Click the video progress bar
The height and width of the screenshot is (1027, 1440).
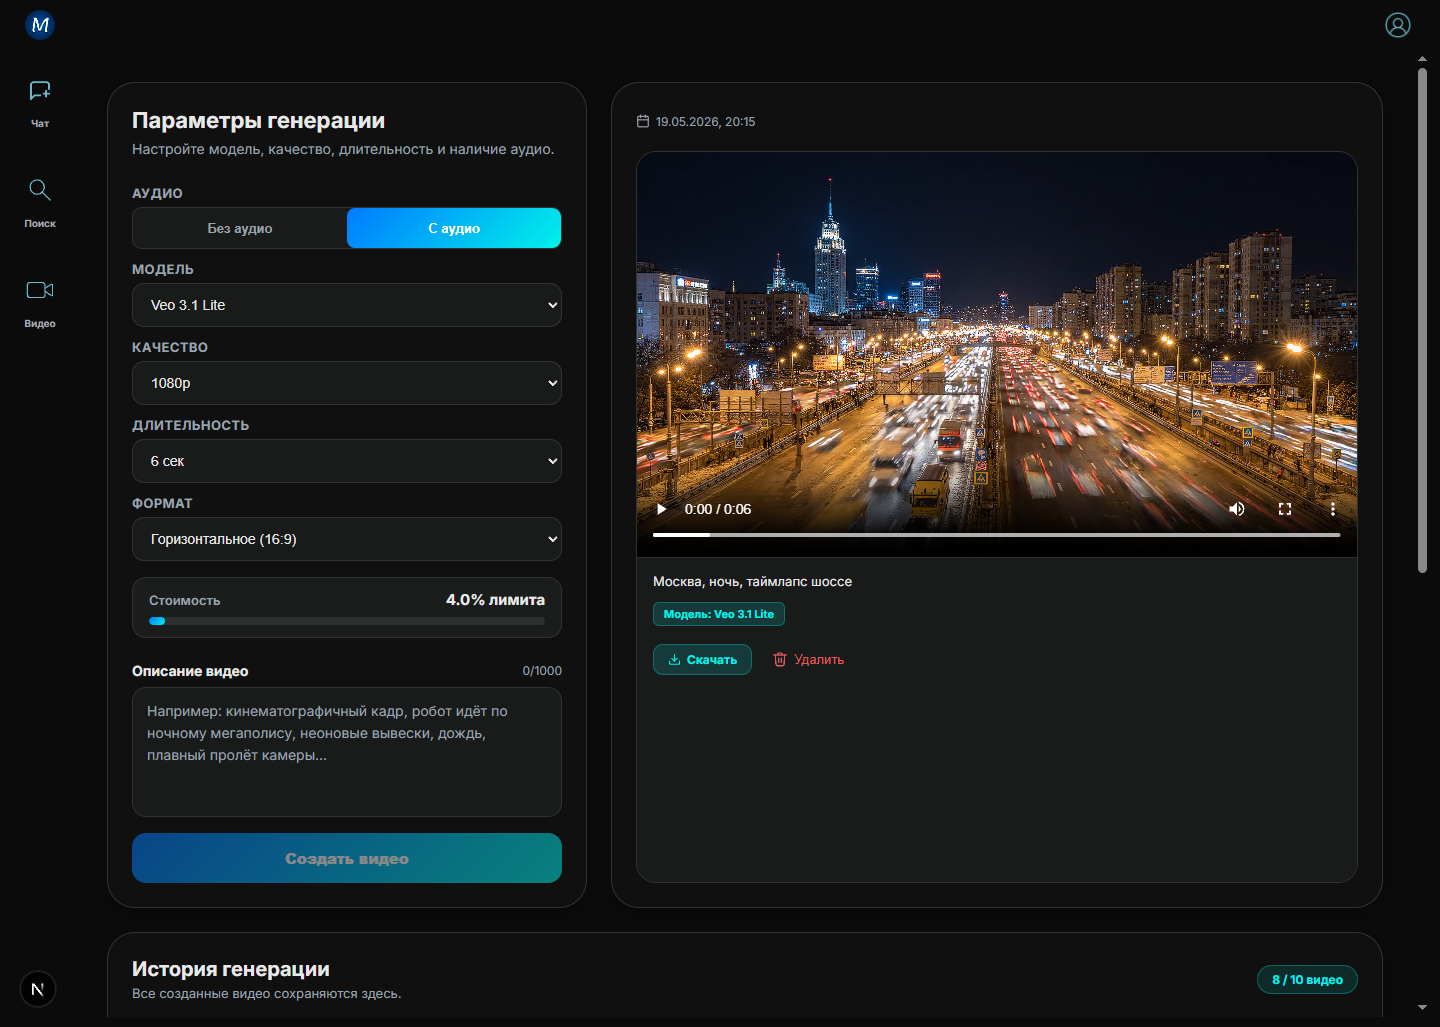996,535
